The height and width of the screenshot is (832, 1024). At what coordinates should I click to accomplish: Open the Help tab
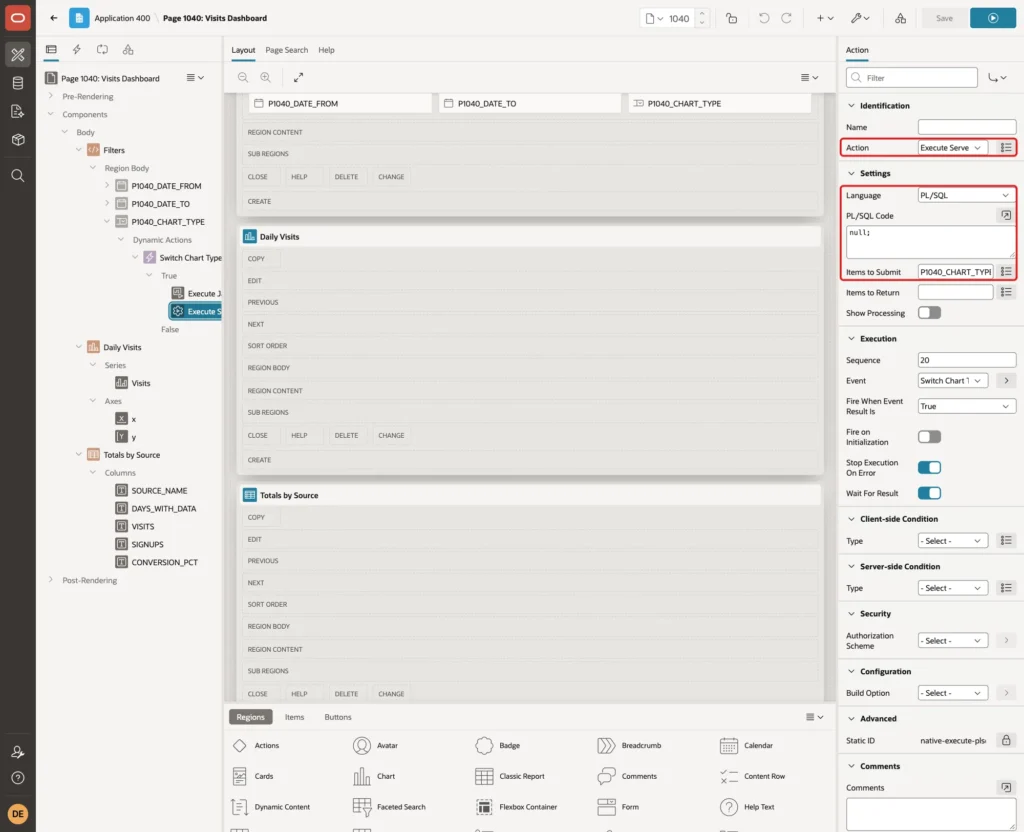tap(326, 50)
